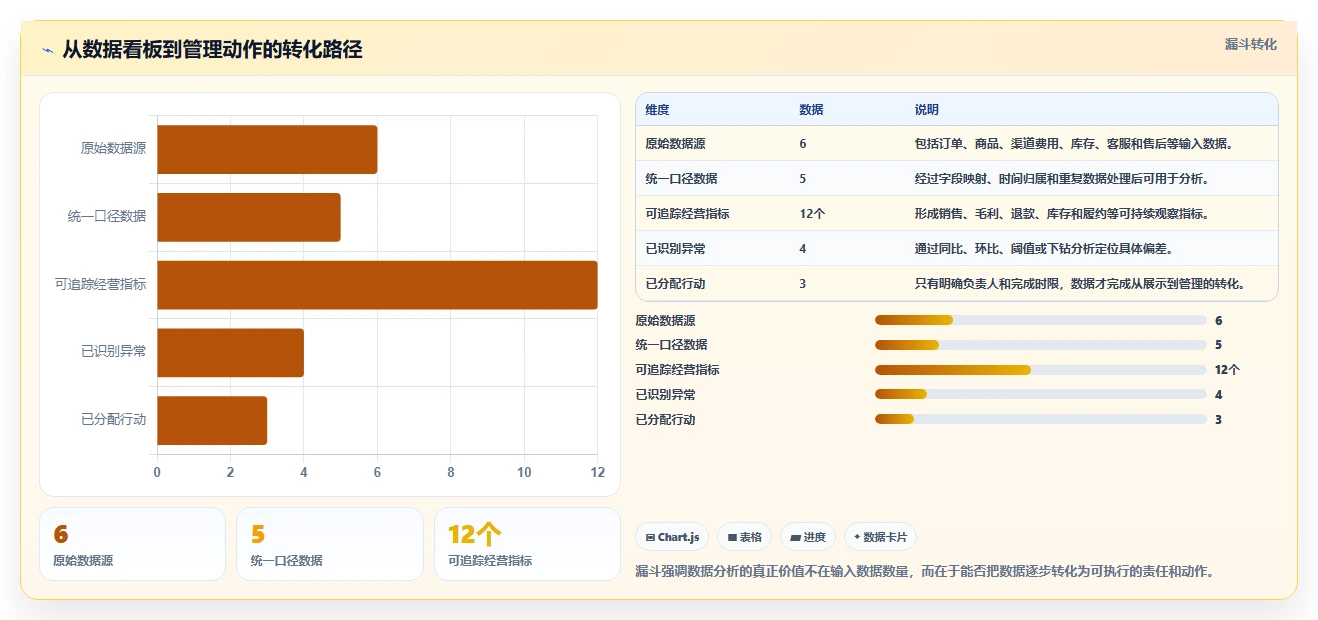Click the 统一口径数据 chart bar
The width and height of the screenshot is (1318, 620).
click(x=249, y=217)
